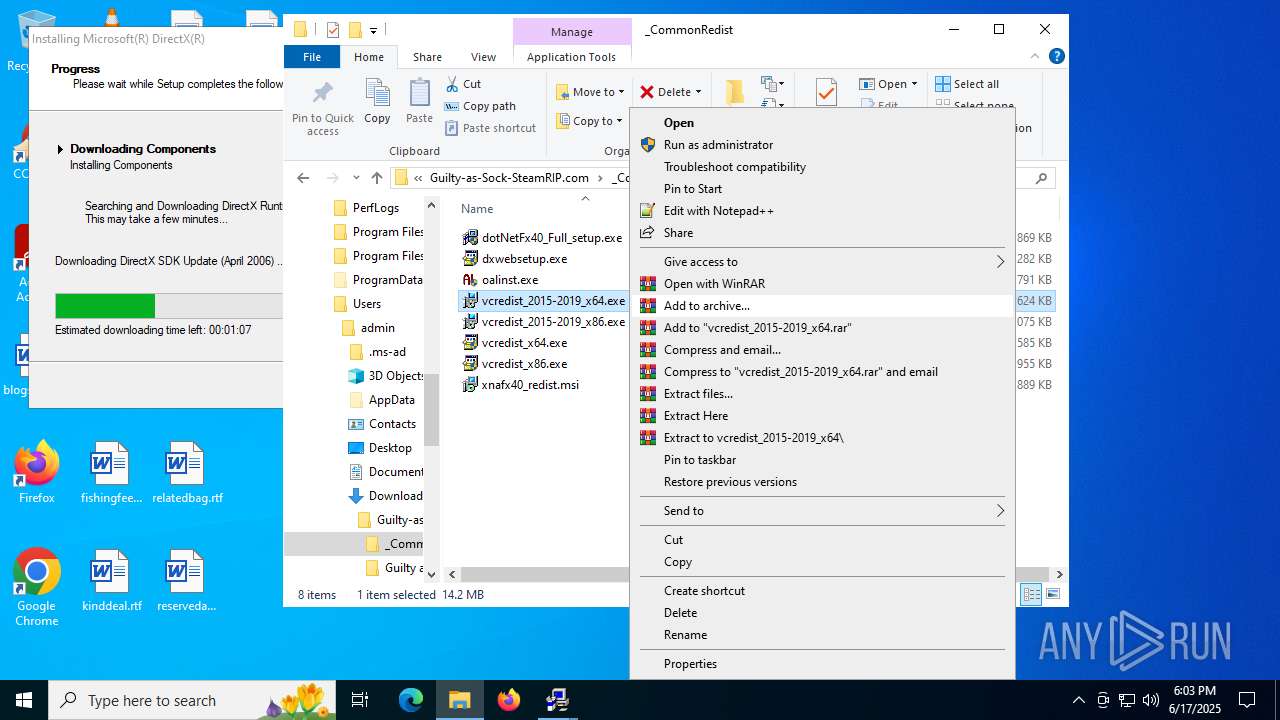Click the Pin to Quick access icon
Viewport: 1280px width, 720px height.
tap(322, 108)
